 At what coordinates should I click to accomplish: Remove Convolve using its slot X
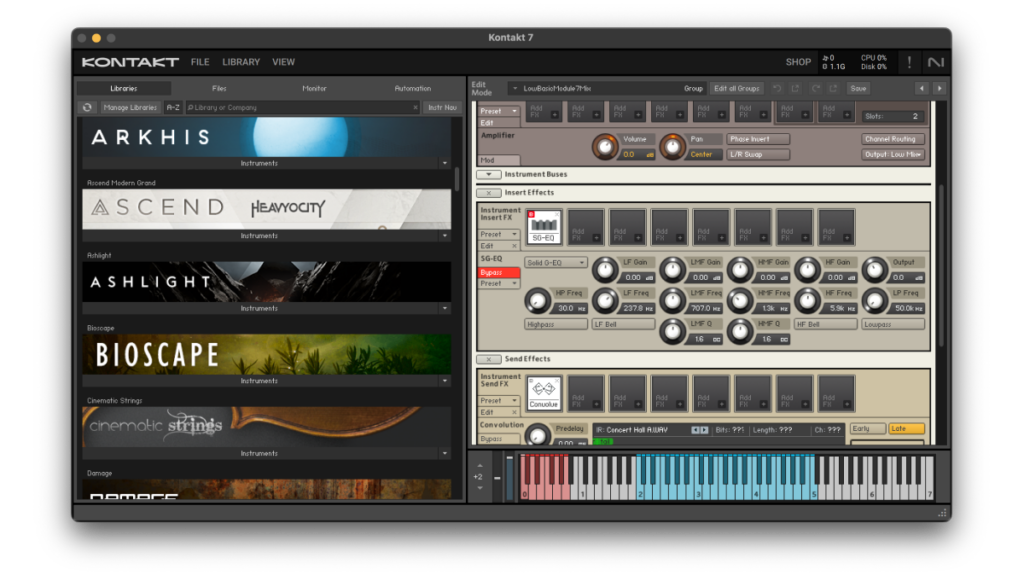[557, 380]
